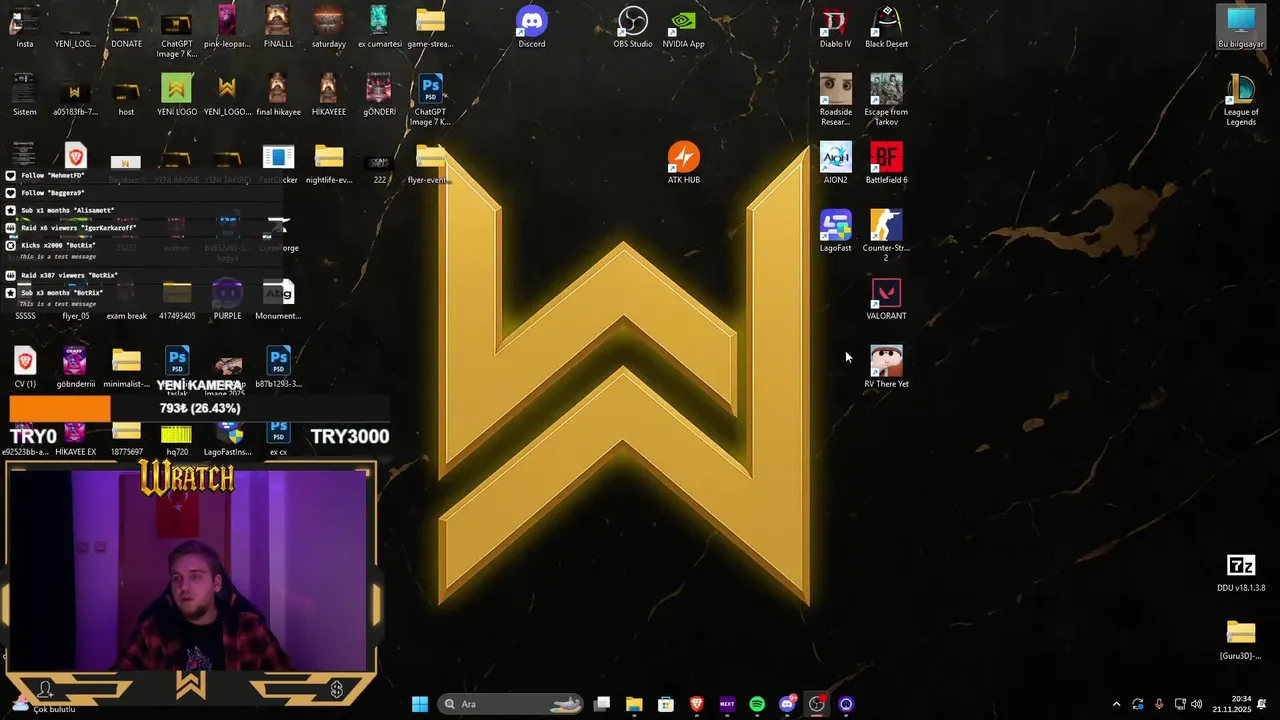Open the ATK HUB shortcut

[684, 163]
